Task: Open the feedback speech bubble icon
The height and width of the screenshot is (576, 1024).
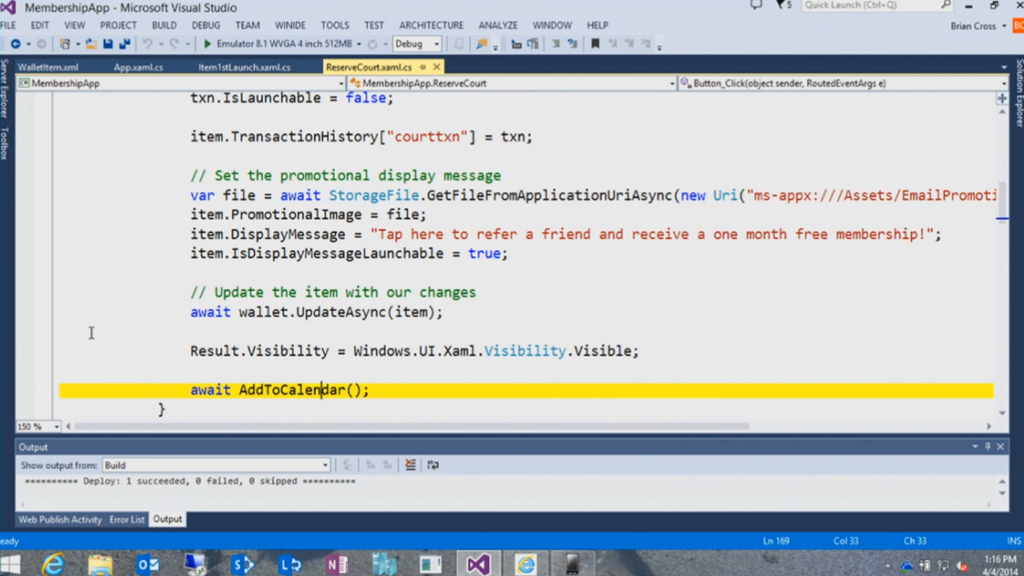Action: (x=756, y=5)
